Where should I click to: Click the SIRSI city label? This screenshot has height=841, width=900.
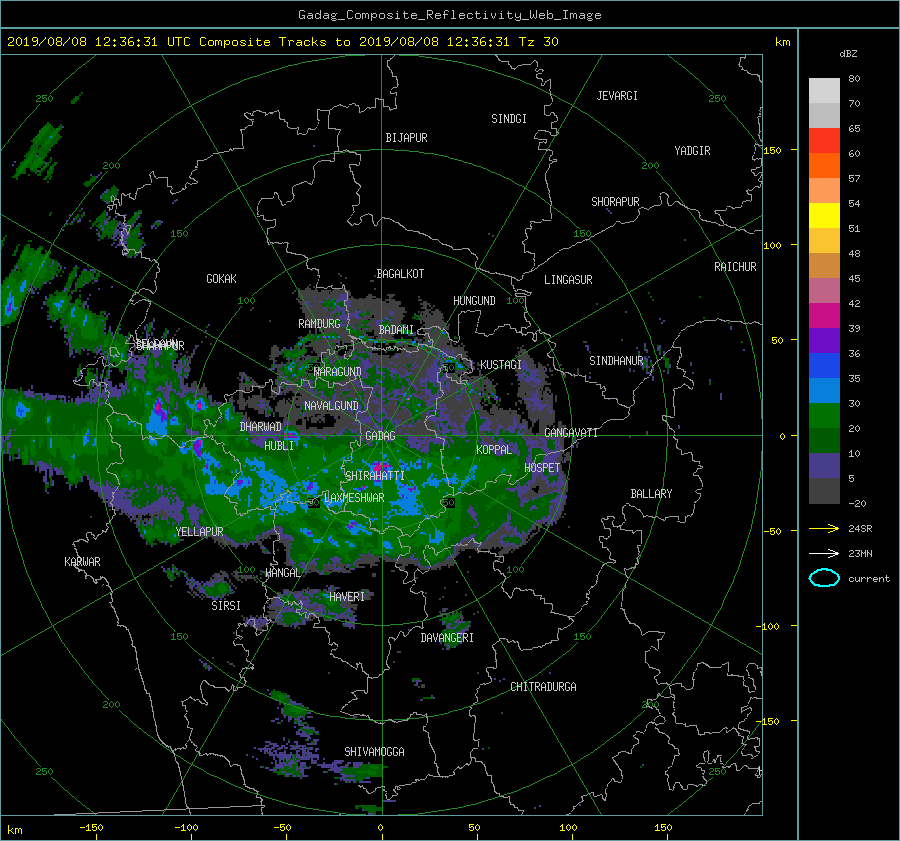(226, 606)
